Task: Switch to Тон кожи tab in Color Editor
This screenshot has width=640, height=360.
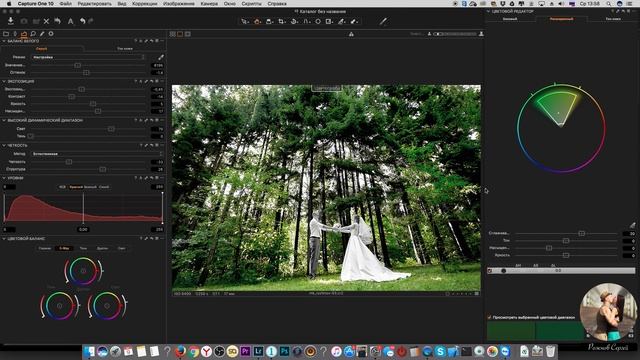Action: (x=613, y=19)
